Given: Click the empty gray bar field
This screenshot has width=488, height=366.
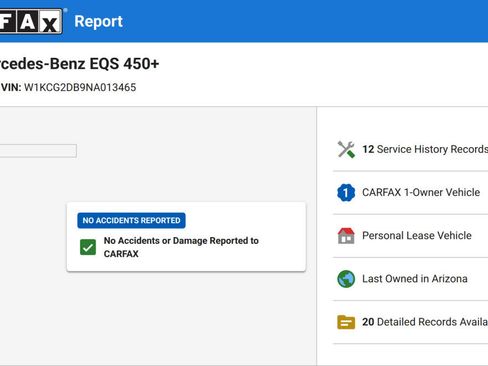Looking at the screenshot, I should [38, 151].
